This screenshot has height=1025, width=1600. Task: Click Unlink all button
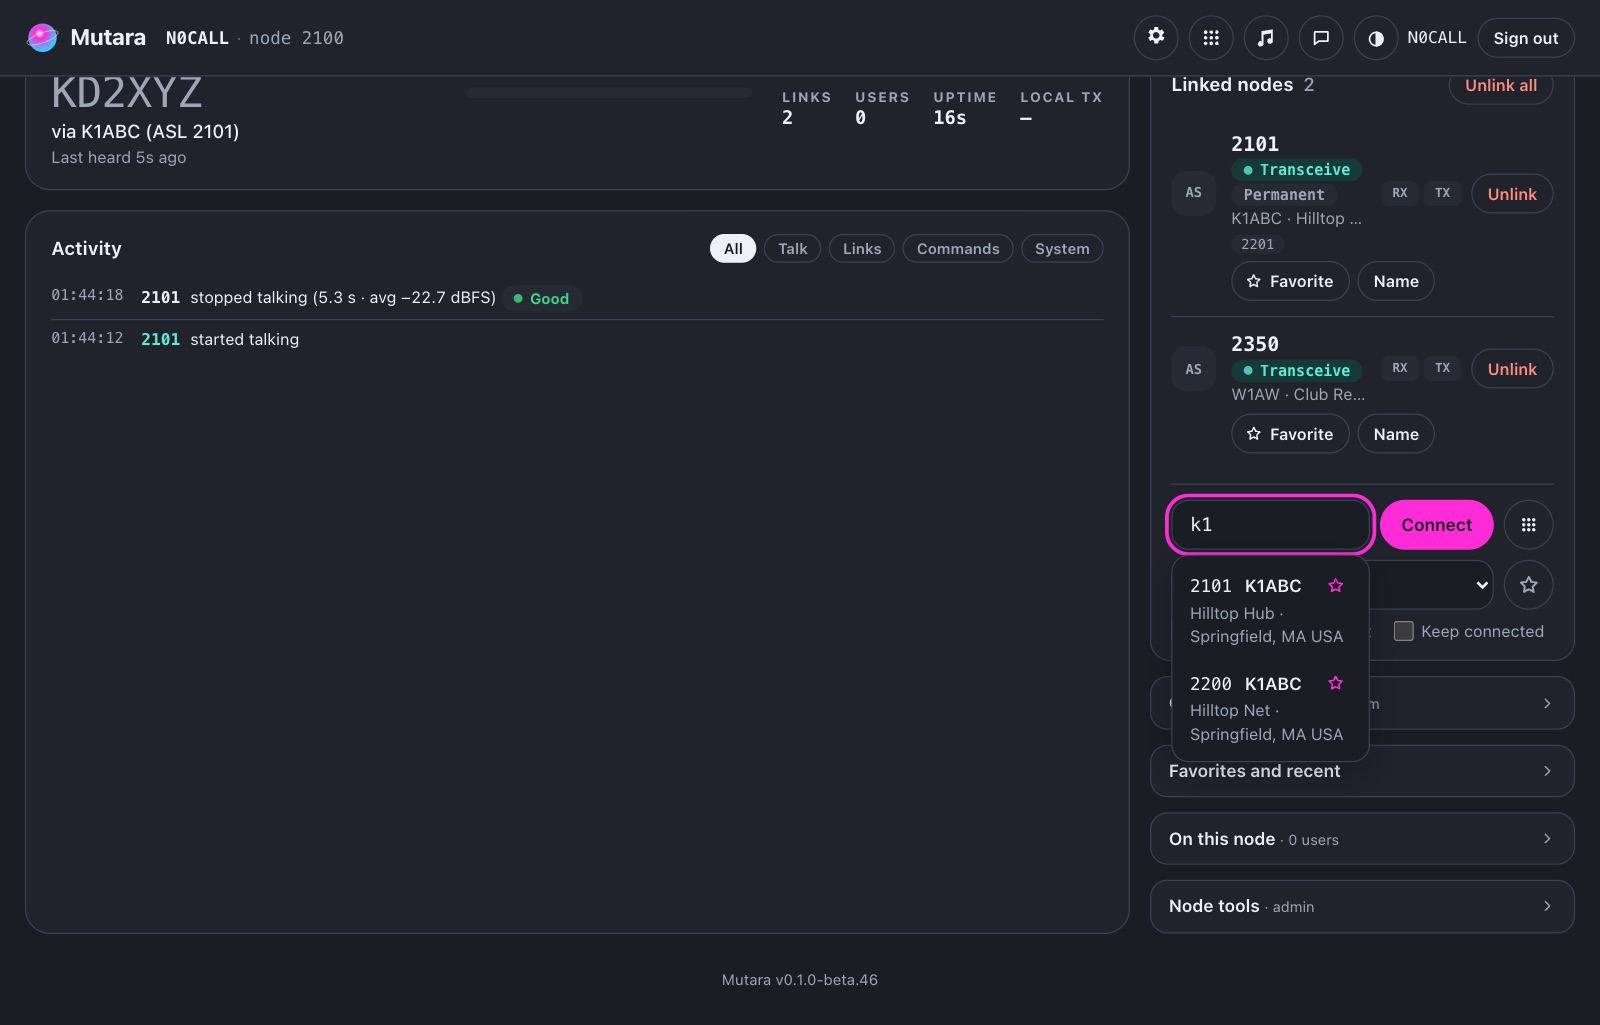point(1501,86)
